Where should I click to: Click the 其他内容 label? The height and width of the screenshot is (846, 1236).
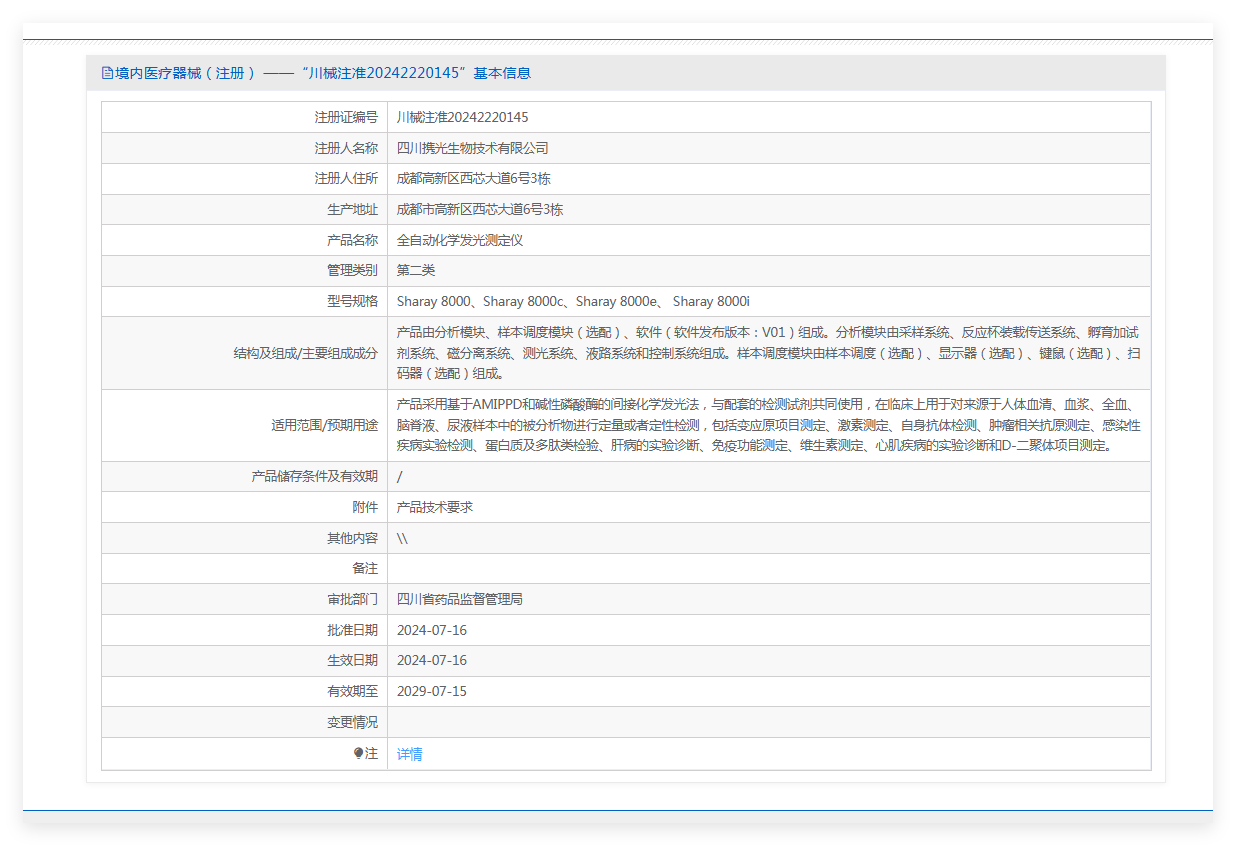(x=353, y=538)
